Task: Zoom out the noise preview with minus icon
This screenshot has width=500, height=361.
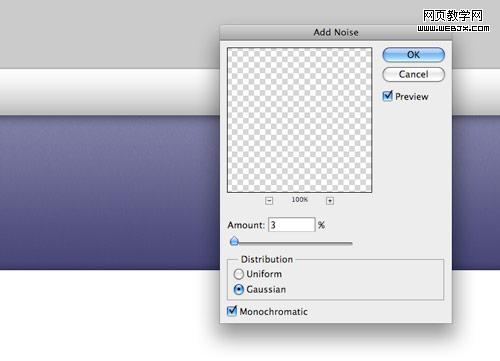Action: pos(269,201)
